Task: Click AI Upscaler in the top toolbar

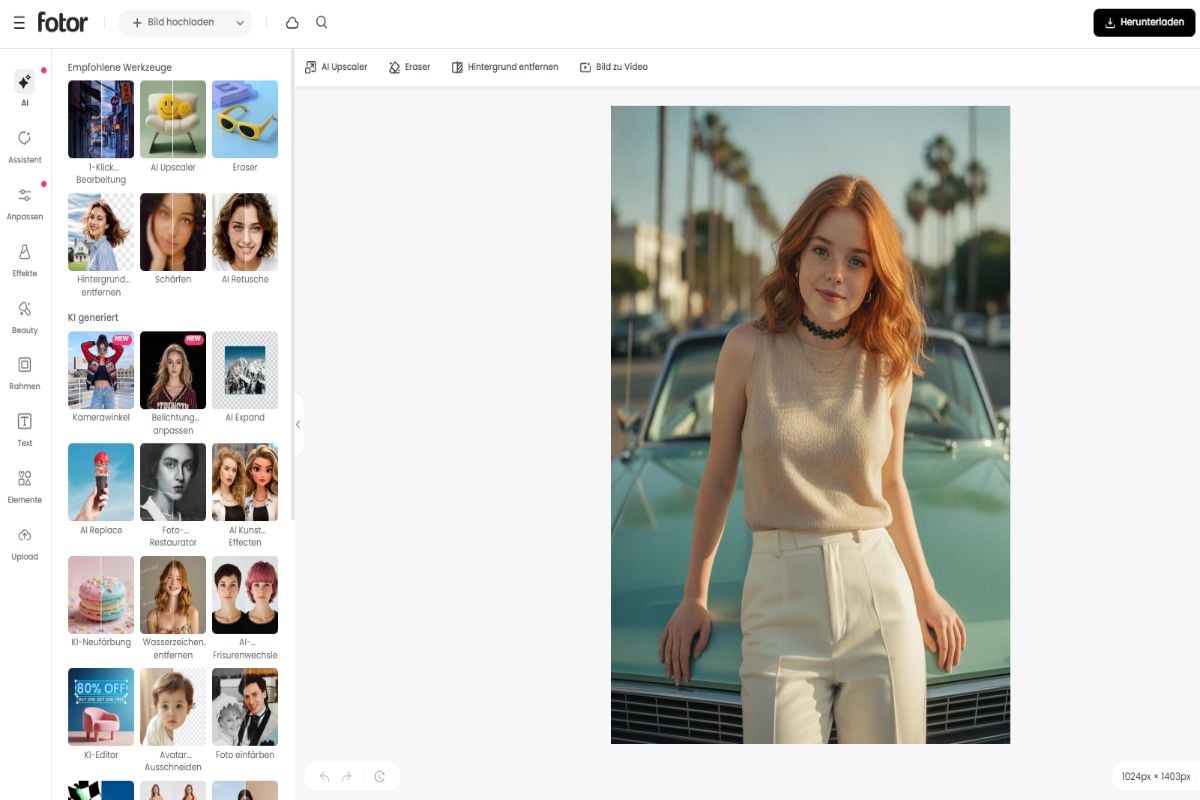Action: click(337, 67)
